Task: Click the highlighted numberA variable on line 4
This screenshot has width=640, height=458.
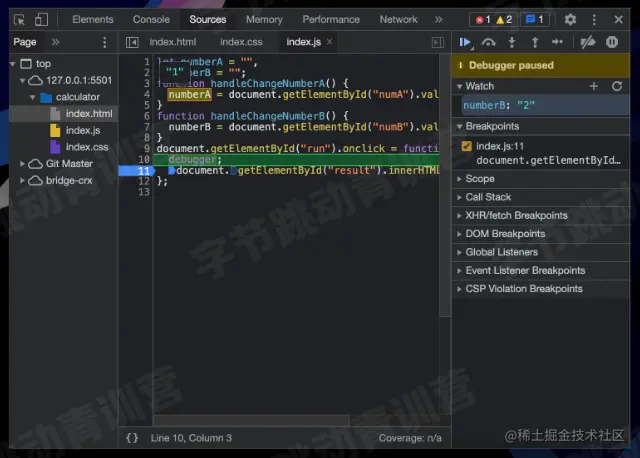Action: pyautogui.click(x=190, y=95)
